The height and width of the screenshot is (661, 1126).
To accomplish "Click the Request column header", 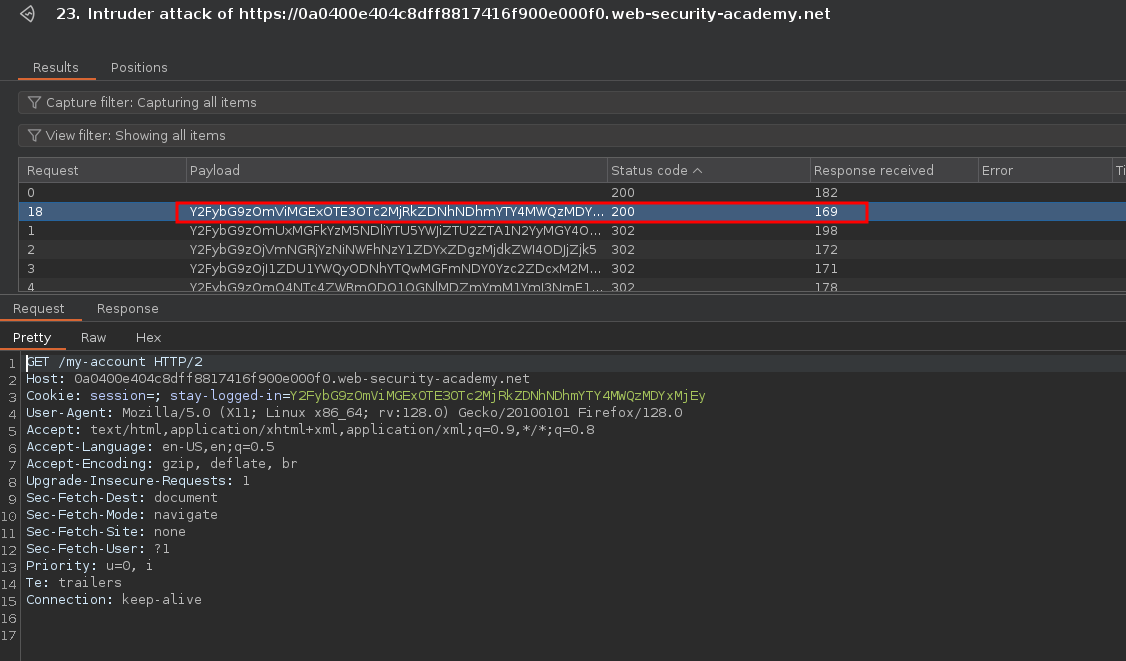I will coord(53,171).
